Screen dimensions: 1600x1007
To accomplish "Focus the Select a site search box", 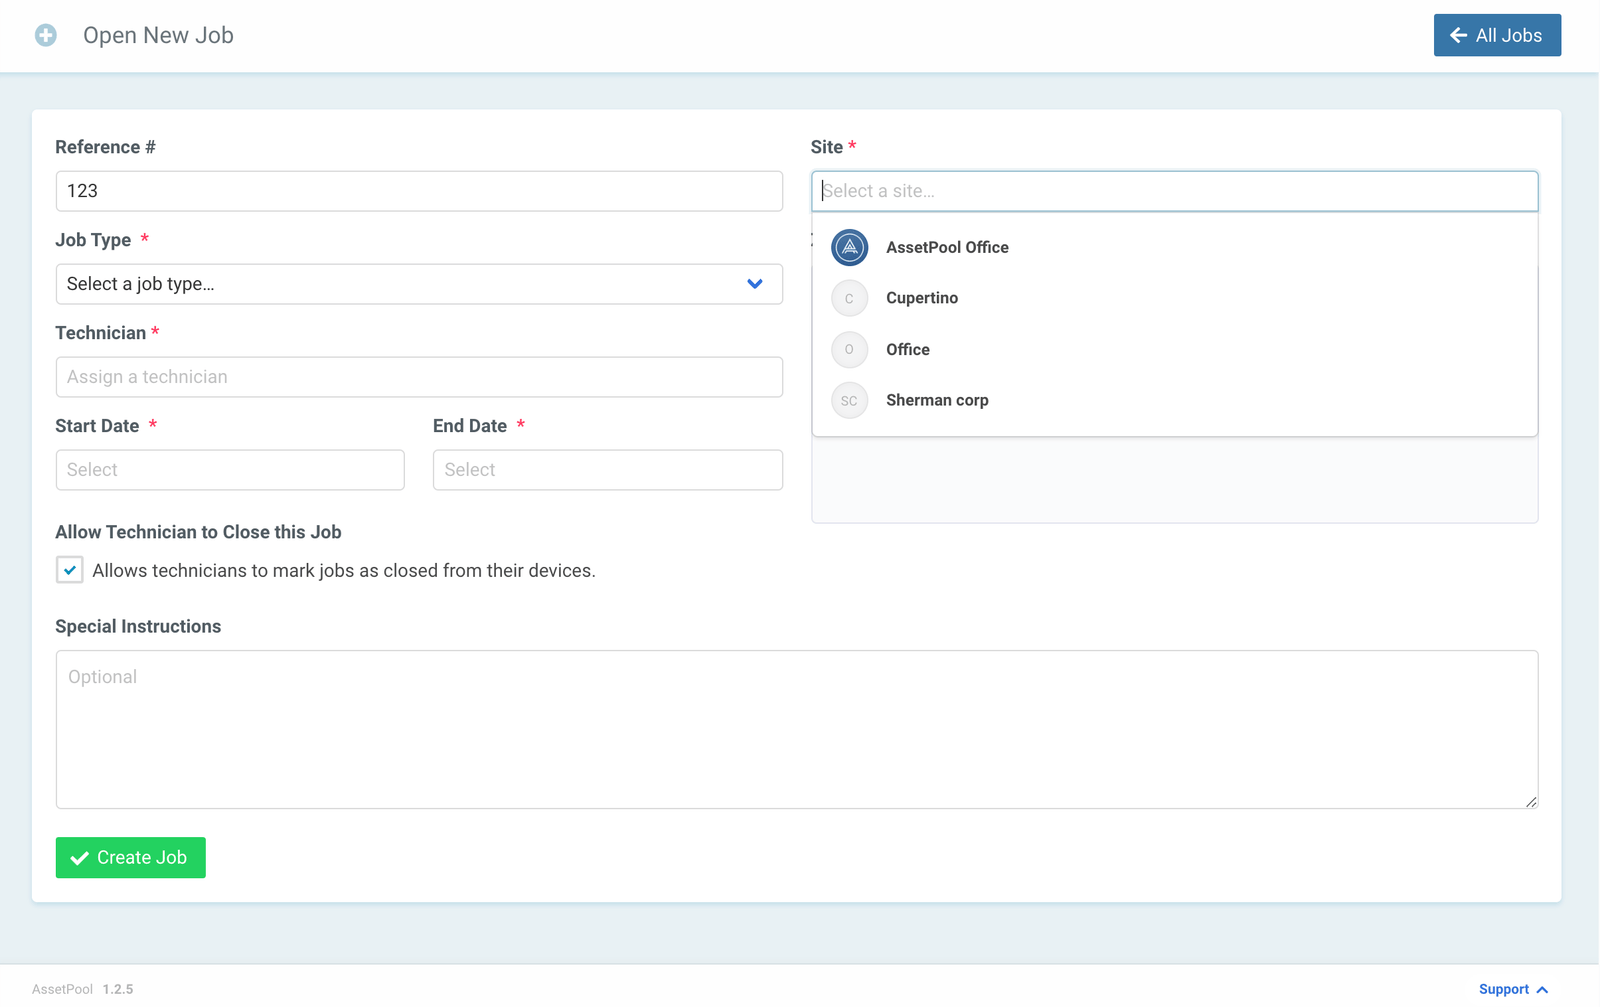I will point(1174,191).
